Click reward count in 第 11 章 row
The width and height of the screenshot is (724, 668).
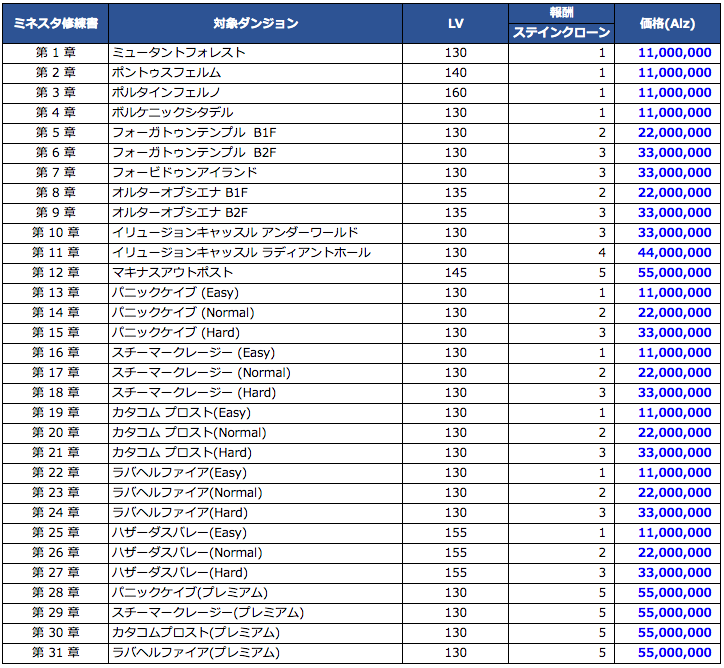561,253
